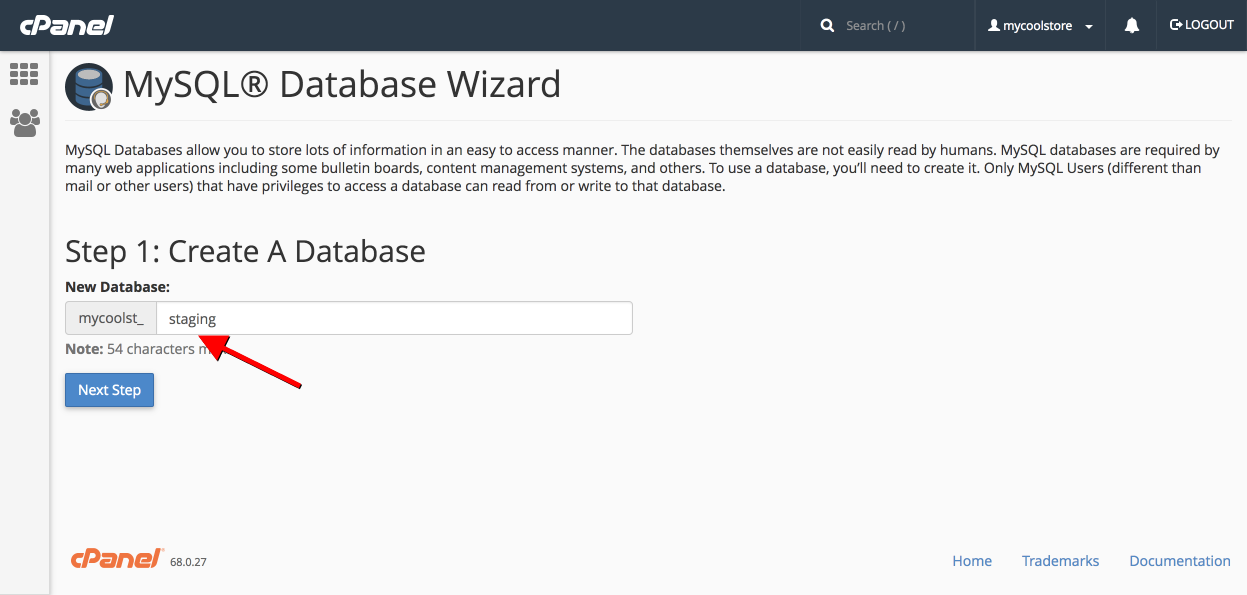Screen dimensions: 1247x595
Task: Click the search magnifier icon
Action: tap(827, 26)
